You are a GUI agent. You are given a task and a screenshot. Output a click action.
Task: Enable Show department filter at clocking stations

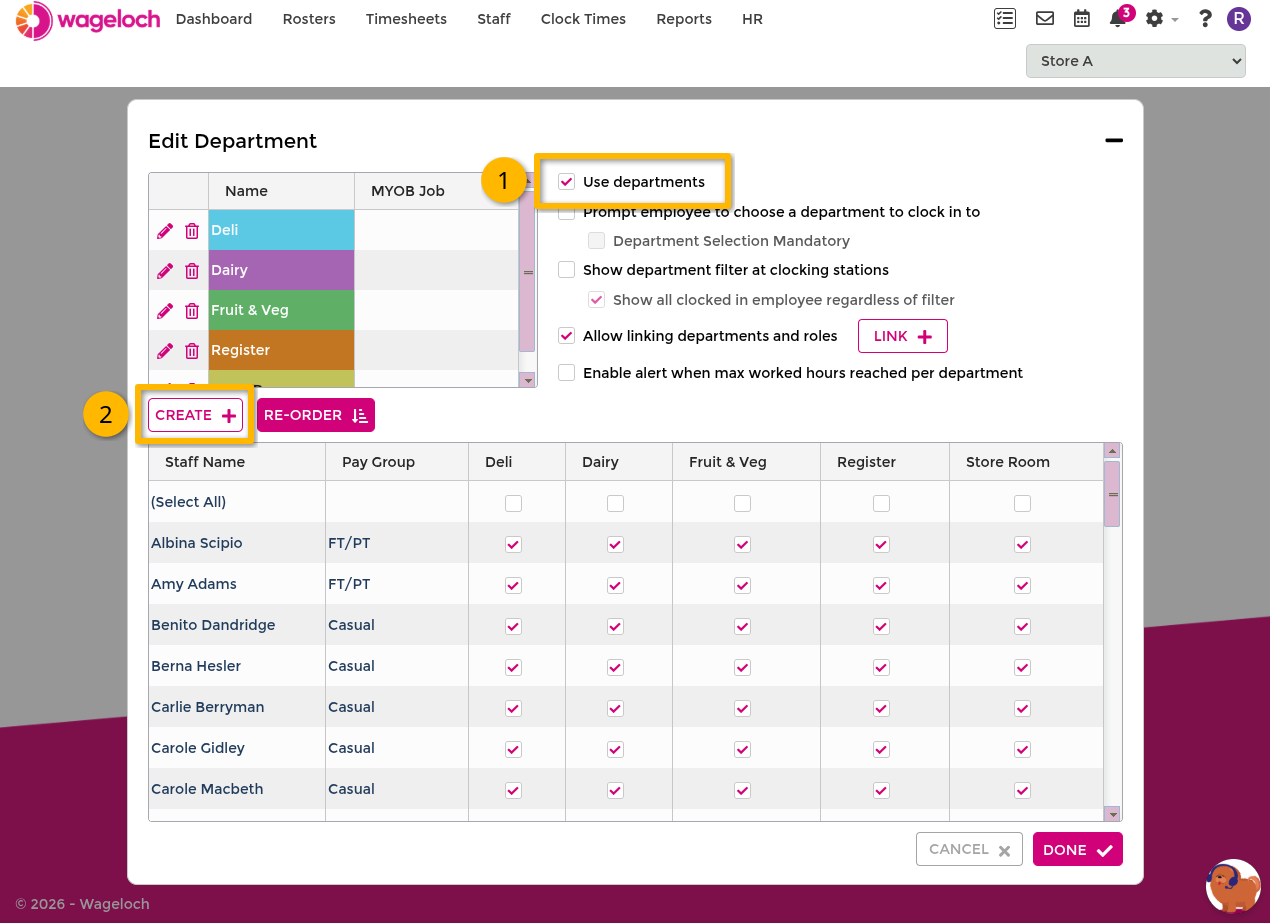(567, 270)
